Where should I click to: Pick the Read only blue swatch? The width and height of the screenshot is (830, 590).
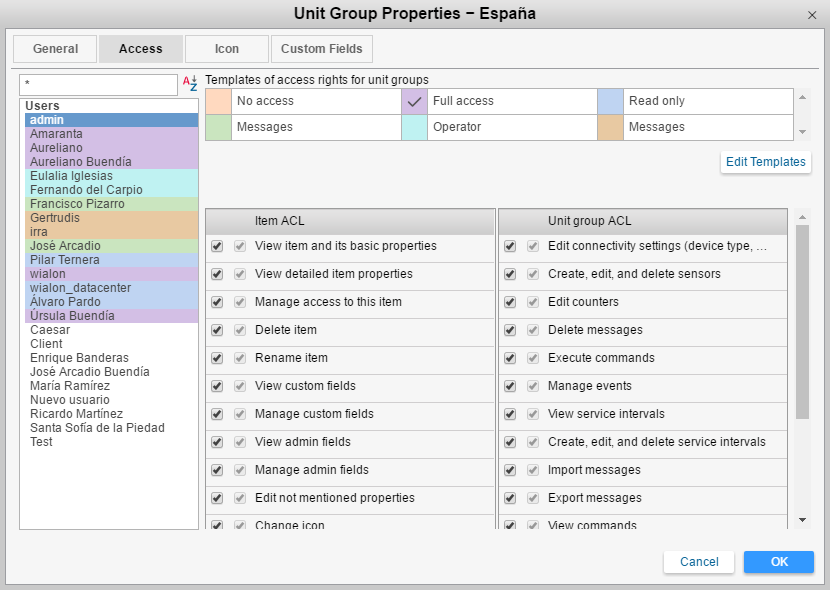click(610, 101)
